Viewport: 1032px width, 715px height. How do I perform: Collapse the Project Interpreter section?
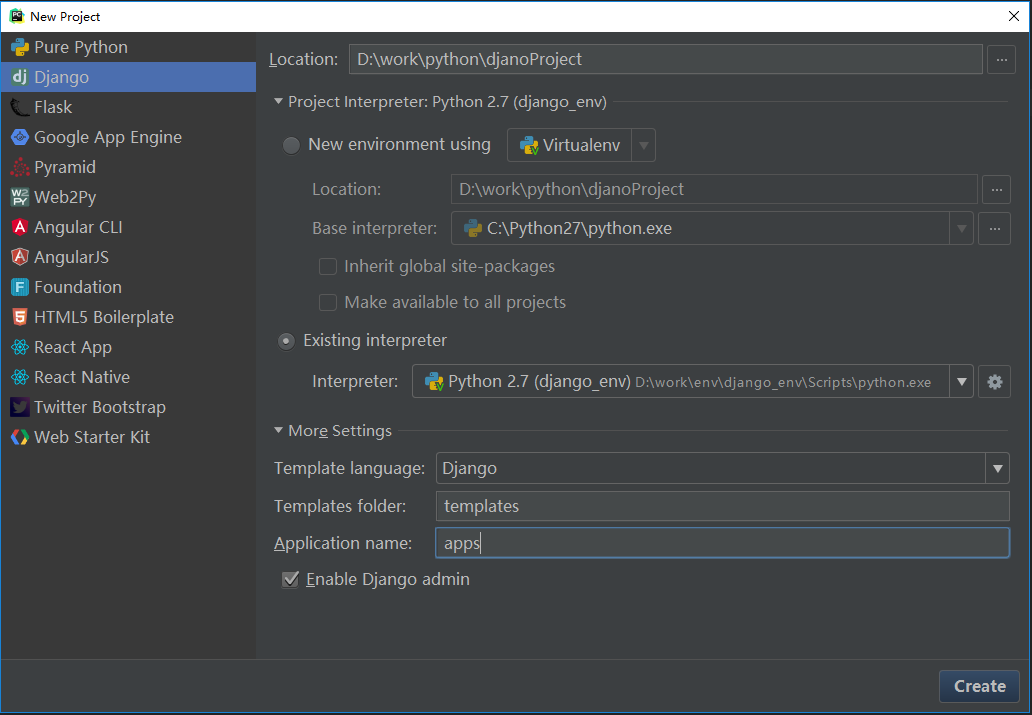click(278, 101)
